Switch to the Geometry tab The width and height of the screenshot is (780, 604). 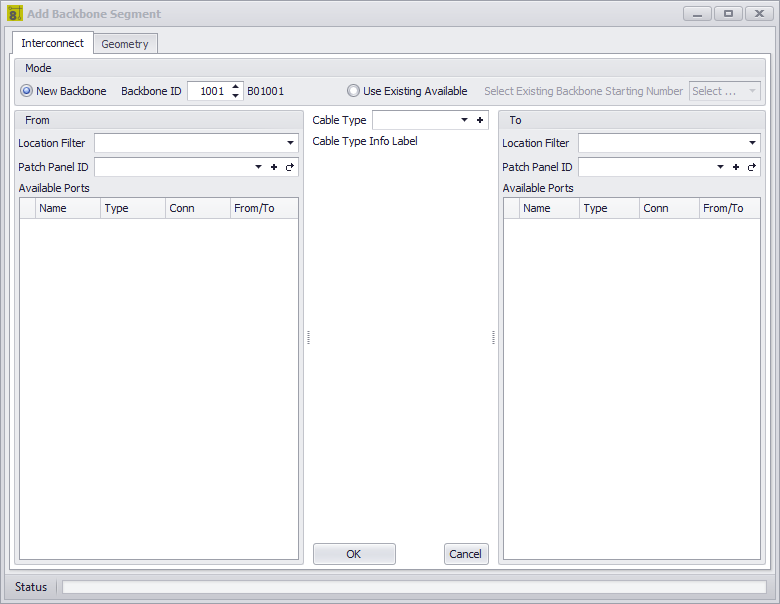(x=125, y=44)
